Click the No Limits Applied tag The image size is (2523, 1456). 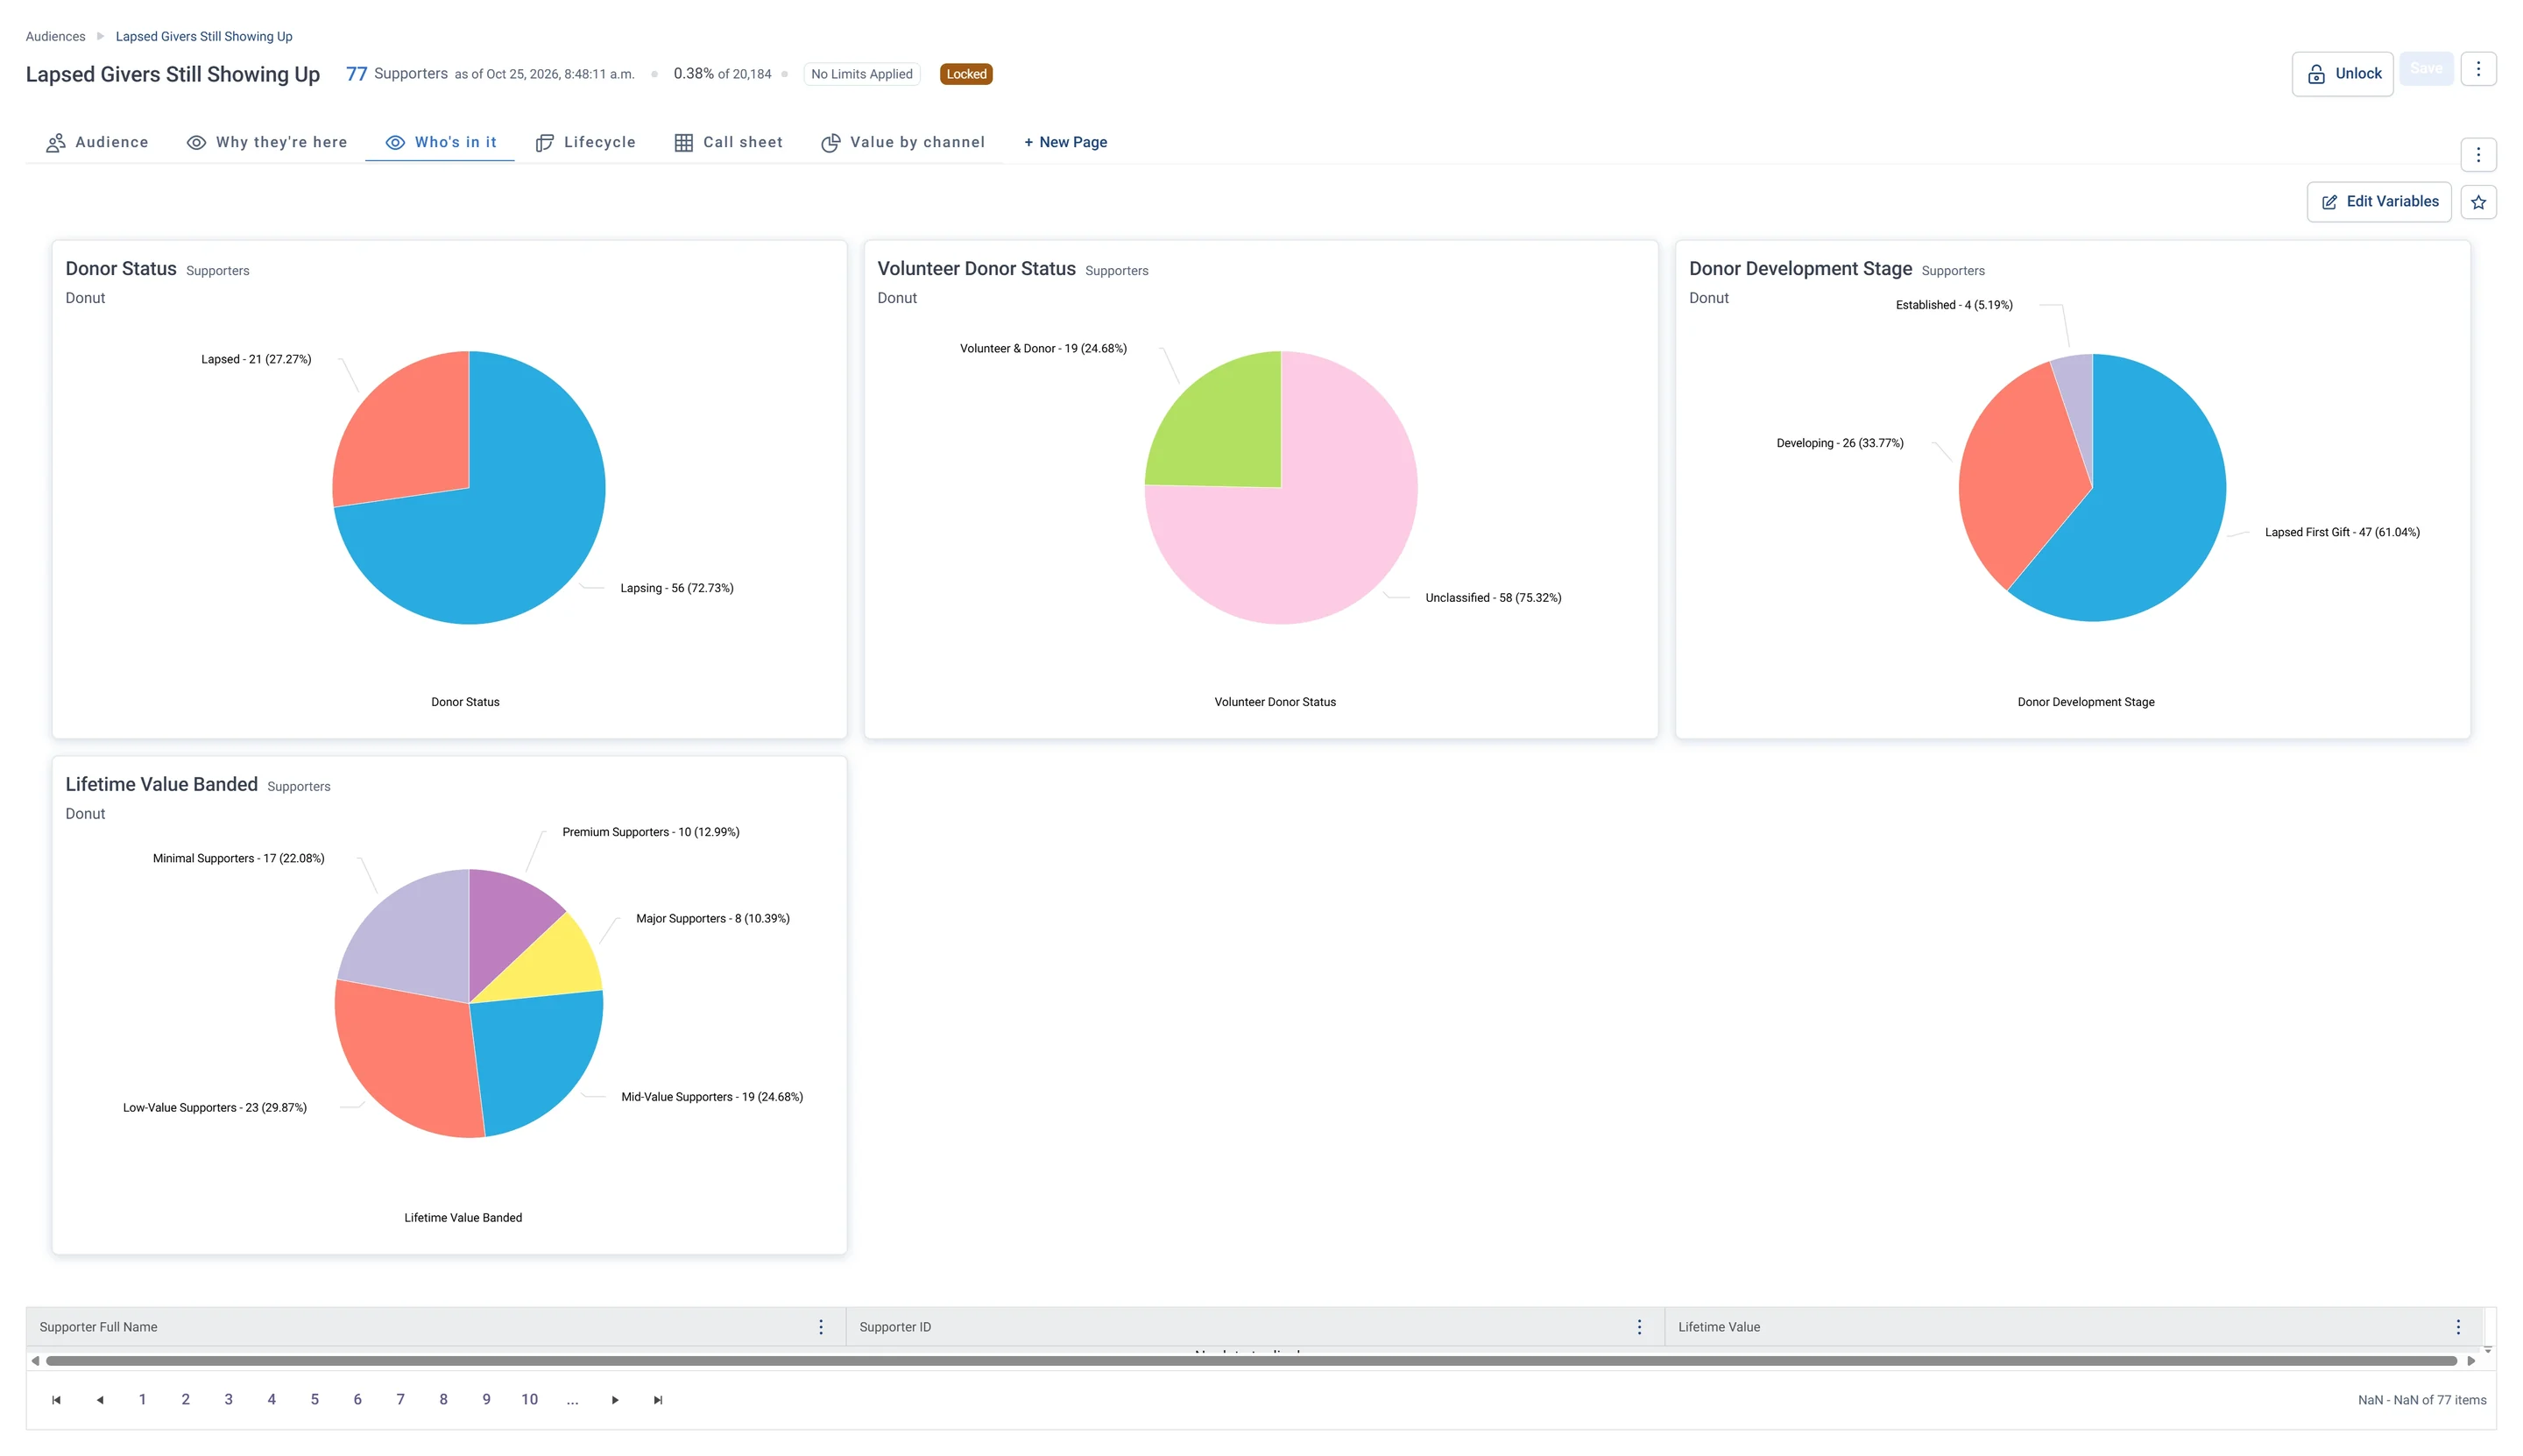(861, 74)
